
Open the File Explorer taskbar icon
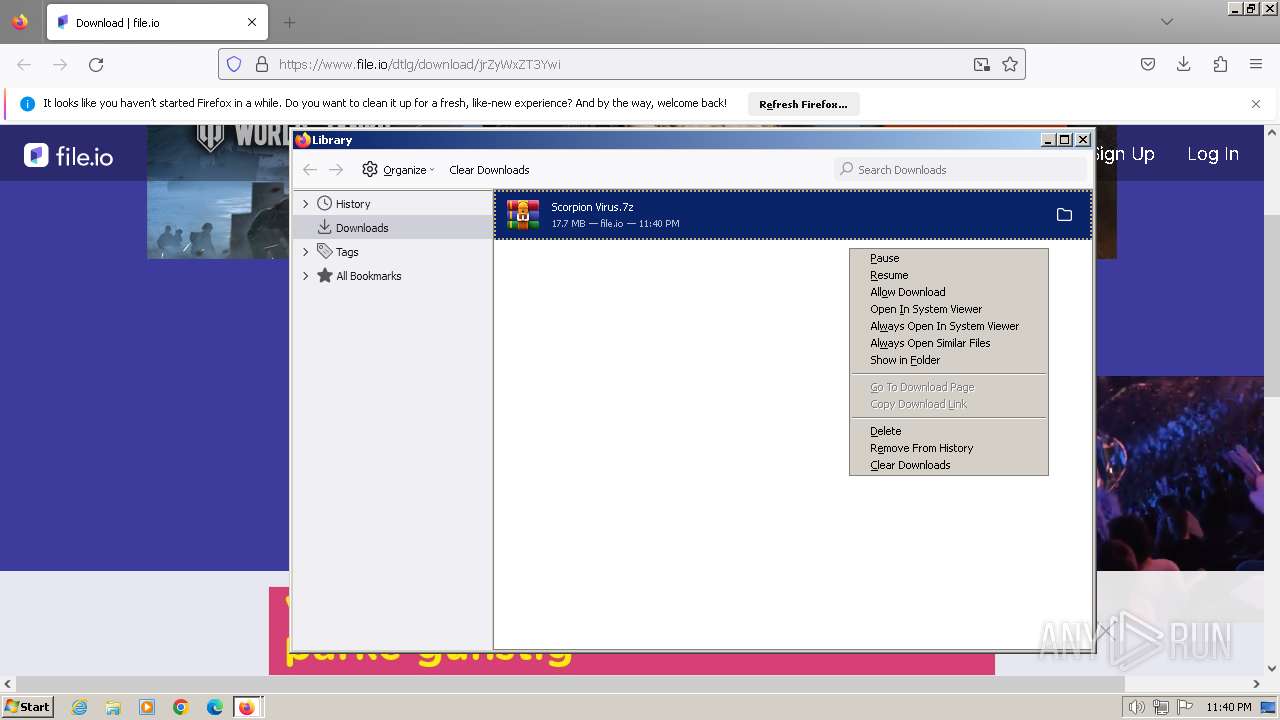[x=113, y=707]
